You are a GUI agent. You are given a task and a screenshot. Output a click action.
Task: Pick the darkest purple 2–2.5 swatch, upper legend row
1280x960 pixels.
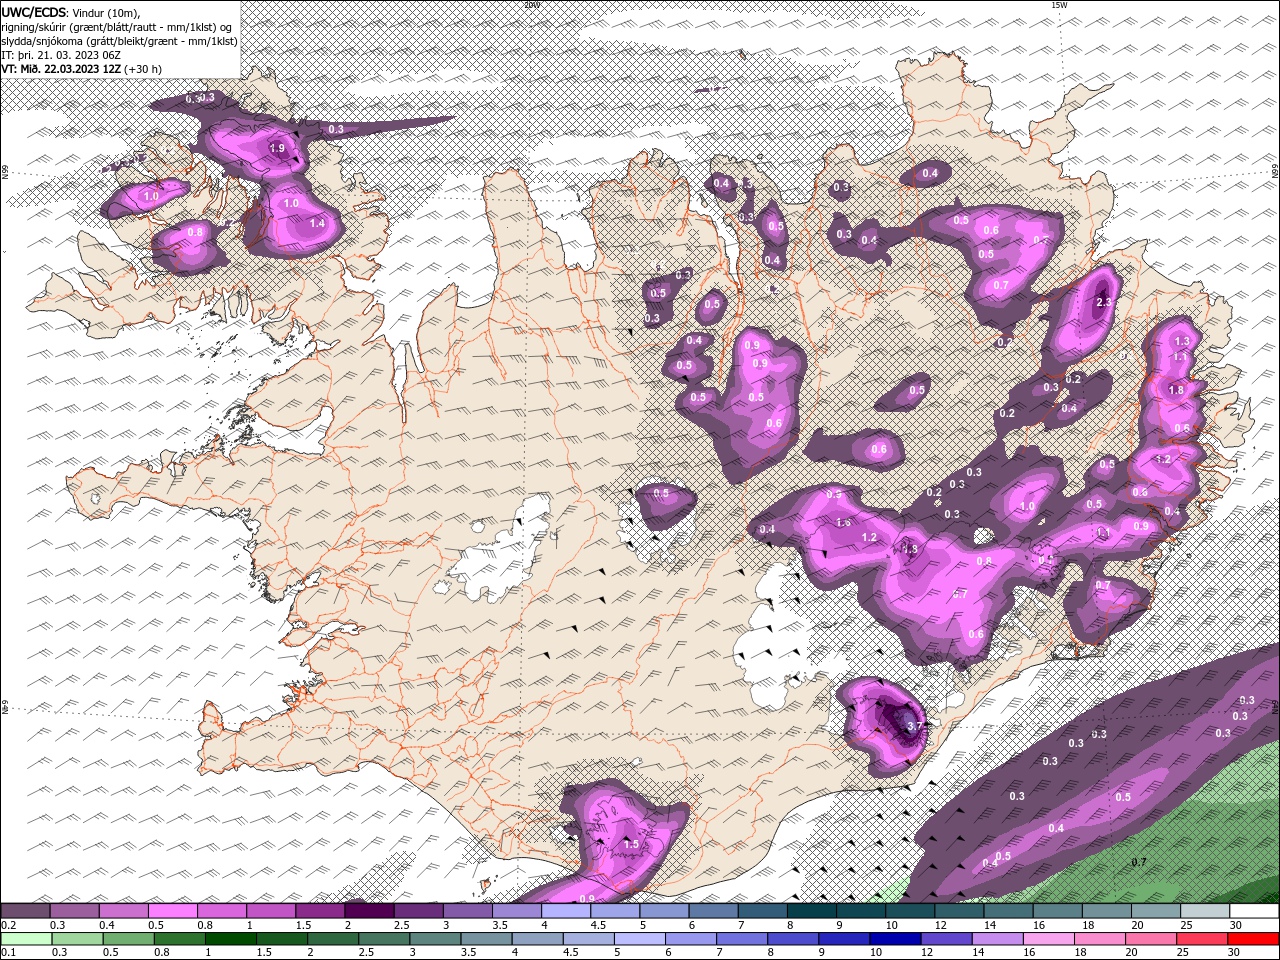[369, 911]
